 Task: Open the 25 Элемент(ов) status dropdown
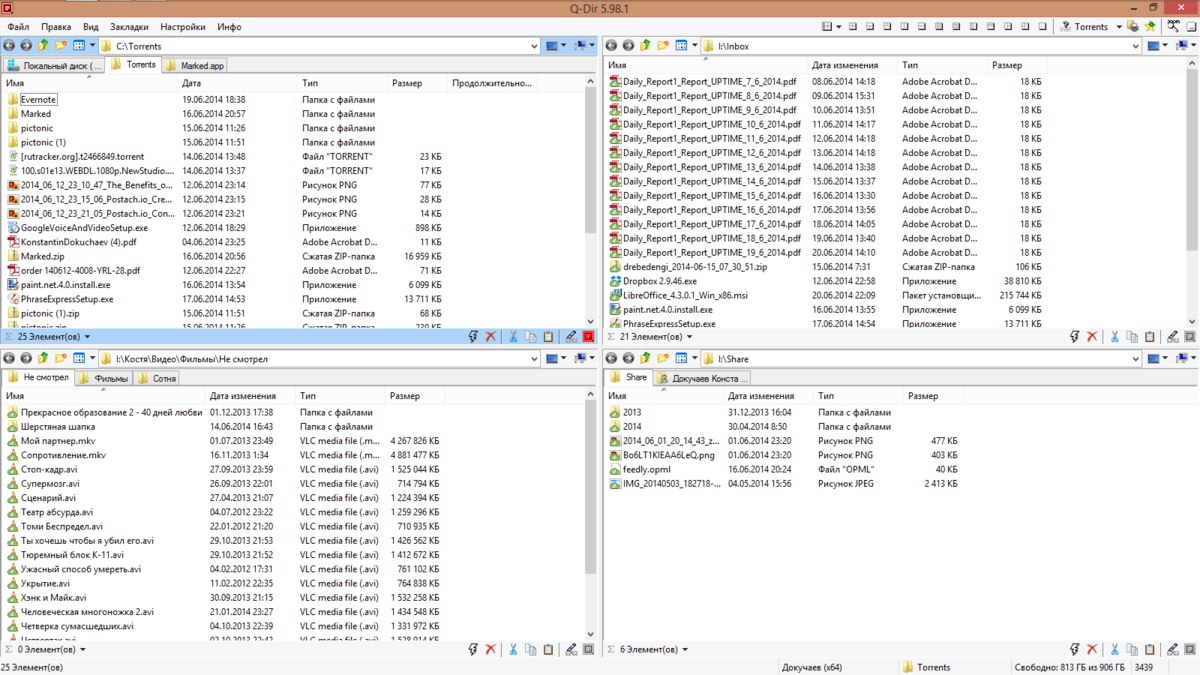tap(48, 337)
